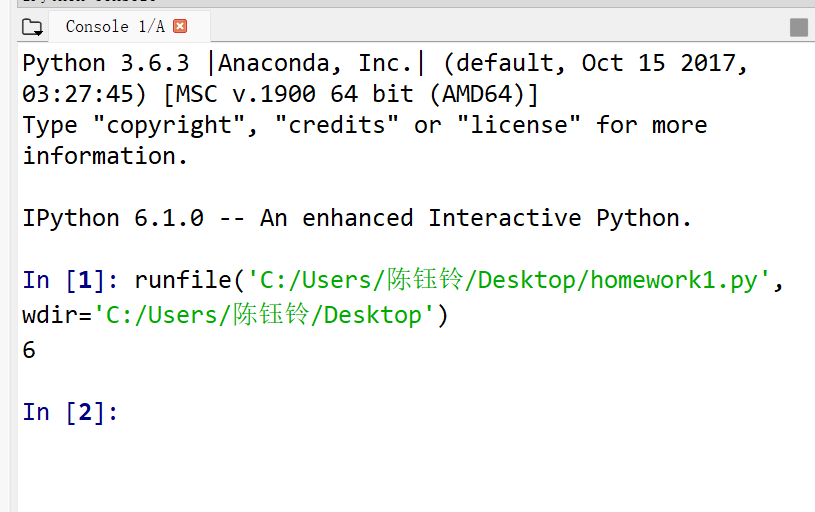Click the wdir= argument text
The image size is (815, 512).
point(57,315)
